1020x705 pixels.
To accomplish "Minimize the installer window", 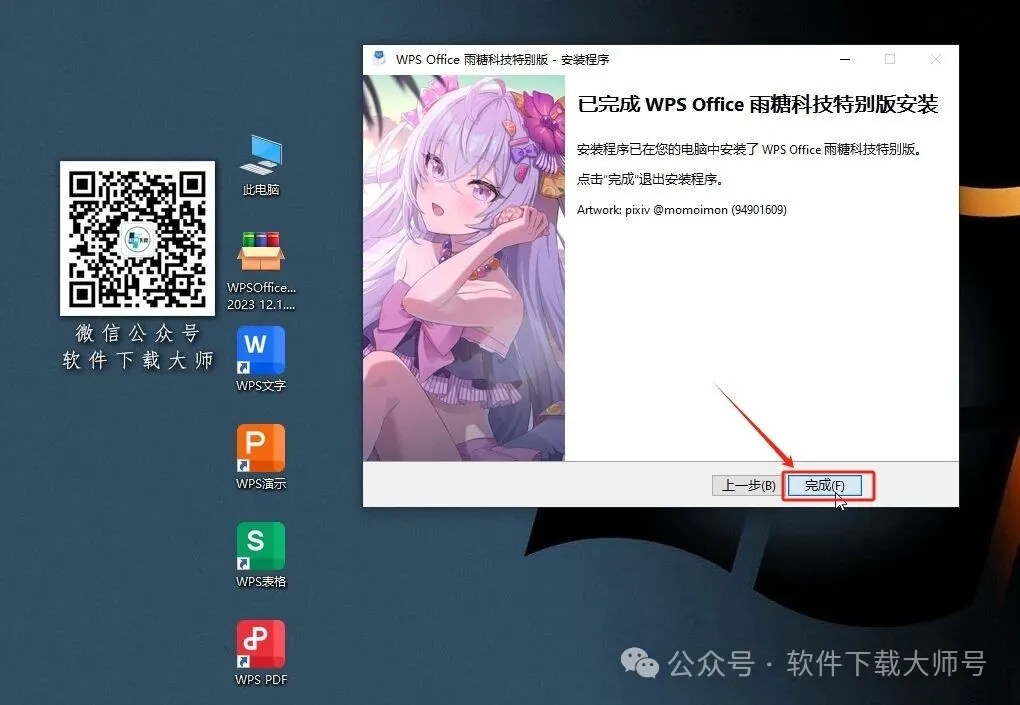I will [844, 59].
